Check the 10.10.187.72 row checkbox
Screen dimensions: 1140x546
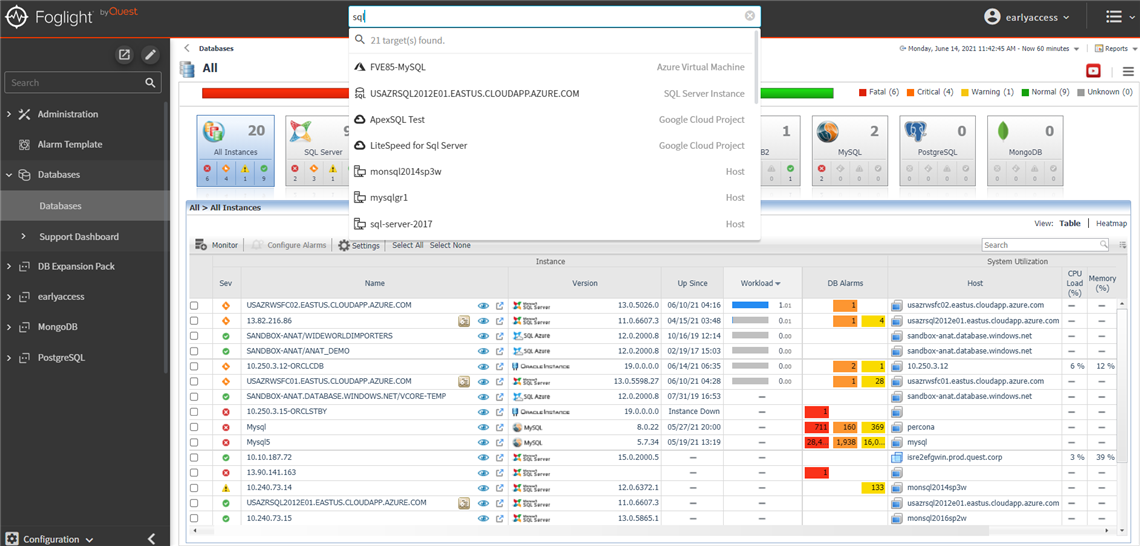[x=194, y=457]
